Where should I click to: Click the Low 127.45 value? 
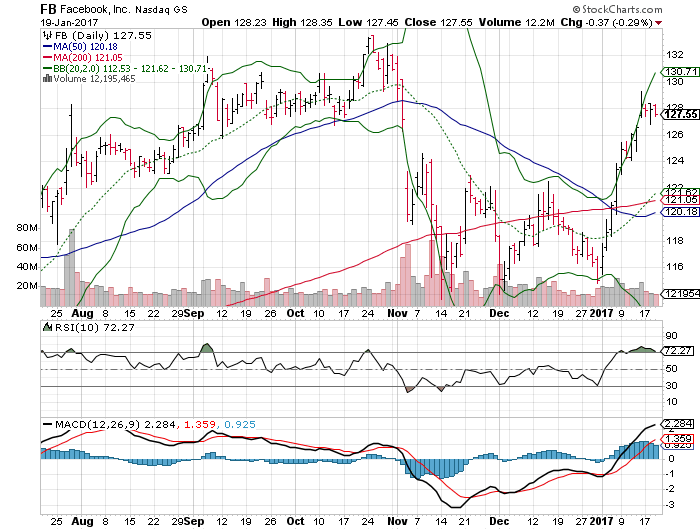[x=368, y=22]
